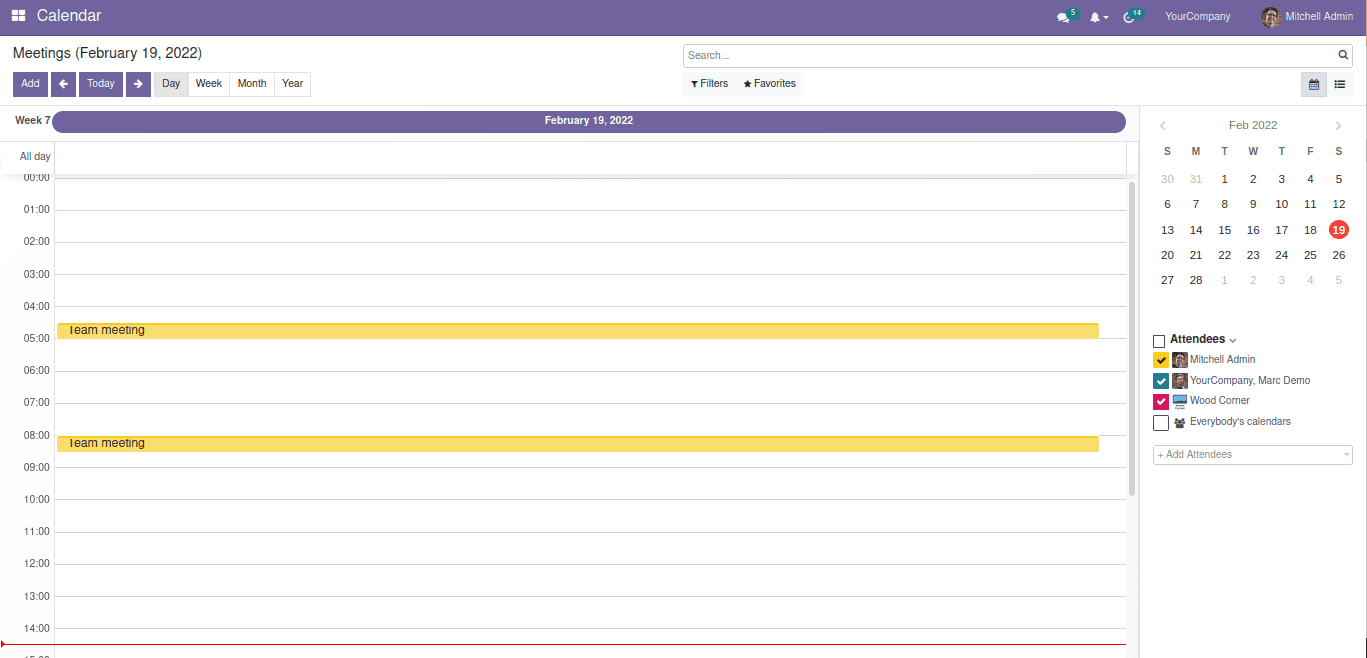Select February 22 in mini calendar
This screenshot has height=658, width=1367.
click(1224, 255)
